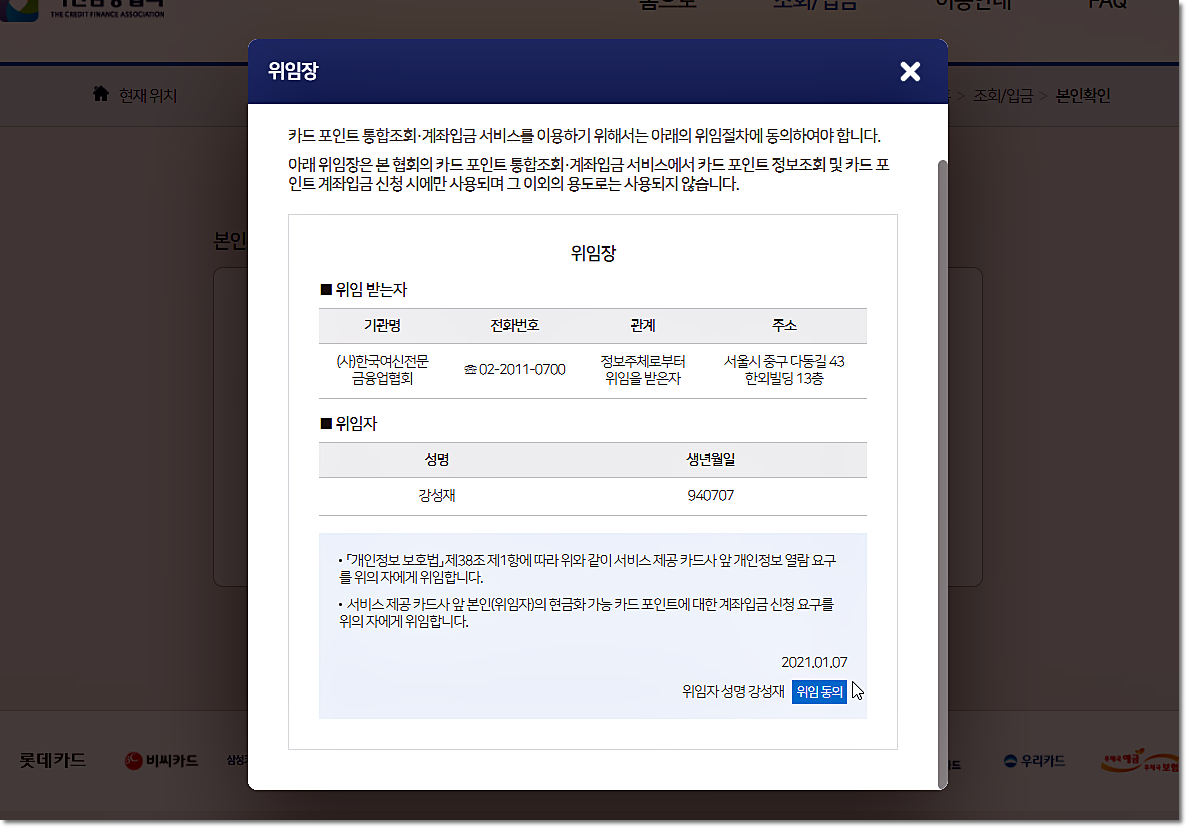
Task: Click the 현금화 가능 카드 포인트 clause text
Action: coord(587,612)
